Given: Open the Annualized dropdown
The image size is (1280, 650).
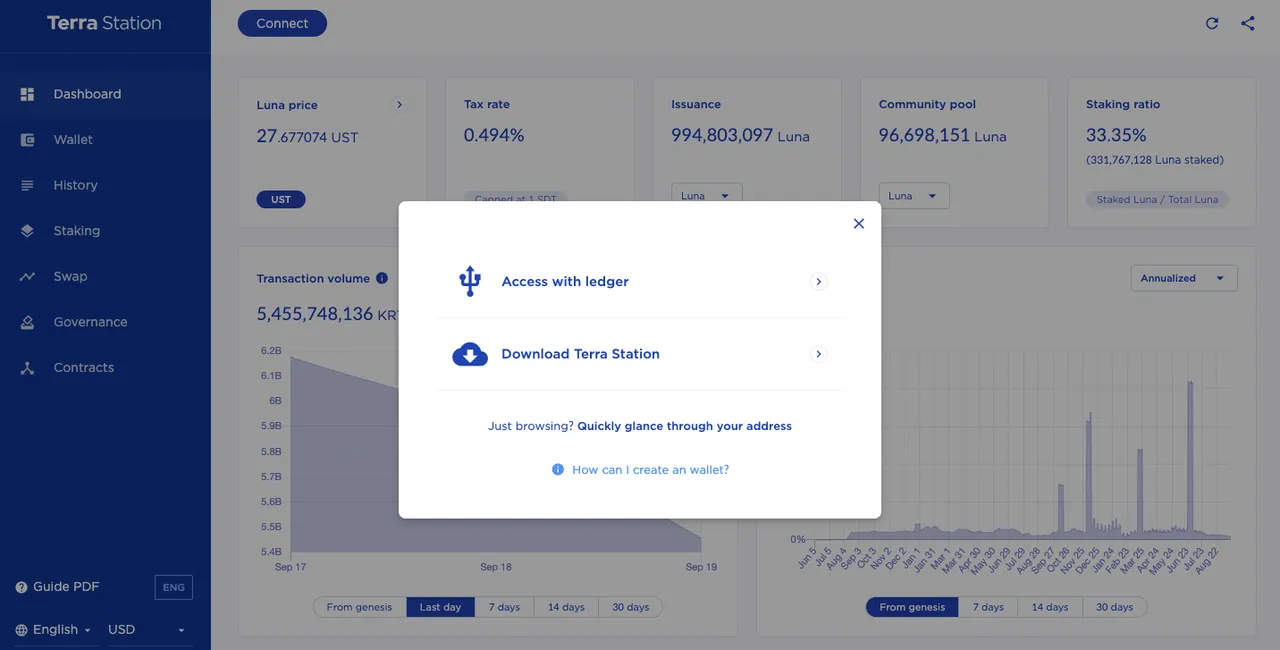Looking at the screenshot, I should (x=1184, y=278).
